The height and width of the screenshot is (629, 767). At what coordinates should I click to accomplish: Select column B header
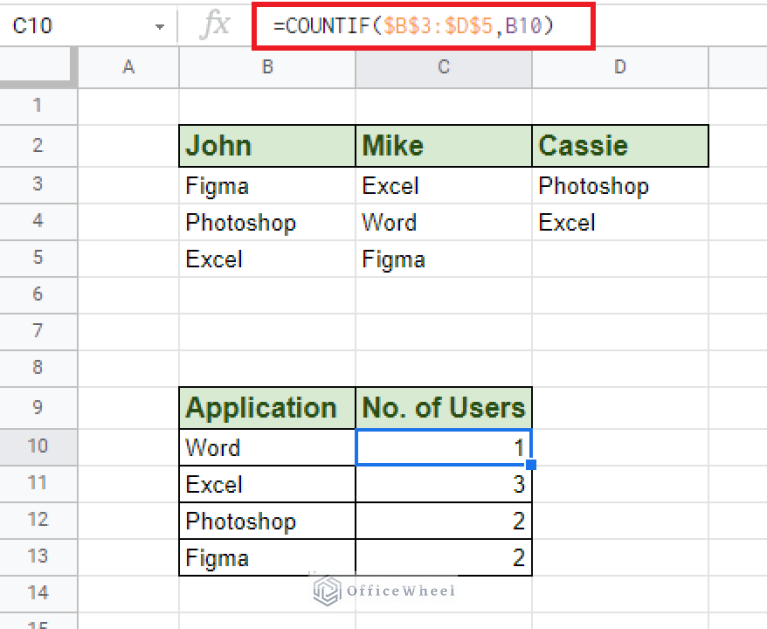[x=267, y=67]
